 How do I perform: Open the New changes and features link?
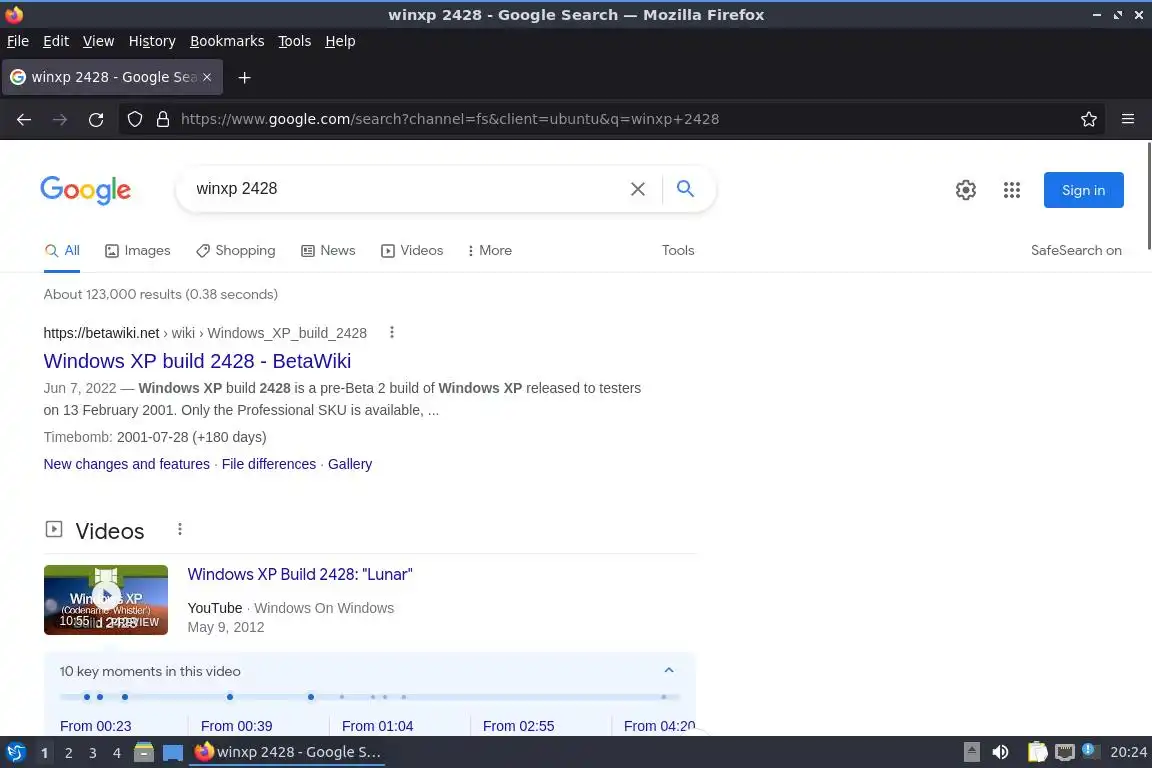[126, 464]
